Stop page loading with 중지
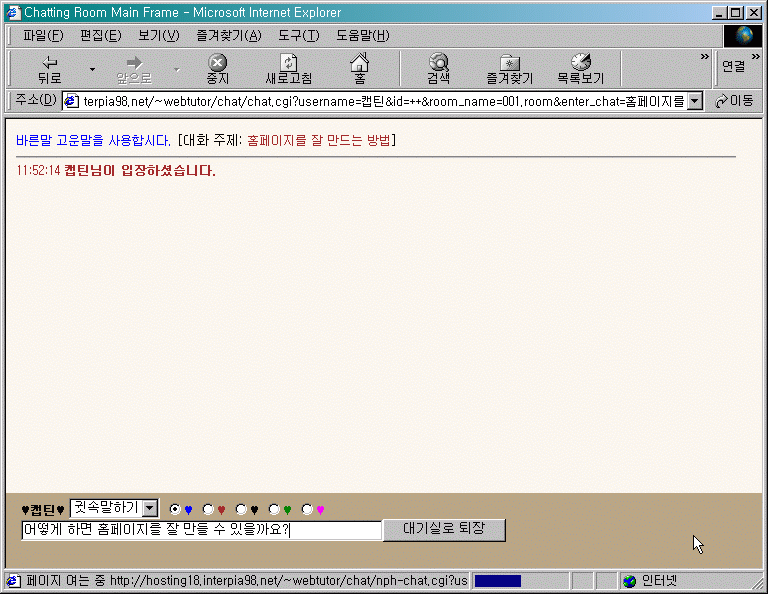 click(217, 69)
